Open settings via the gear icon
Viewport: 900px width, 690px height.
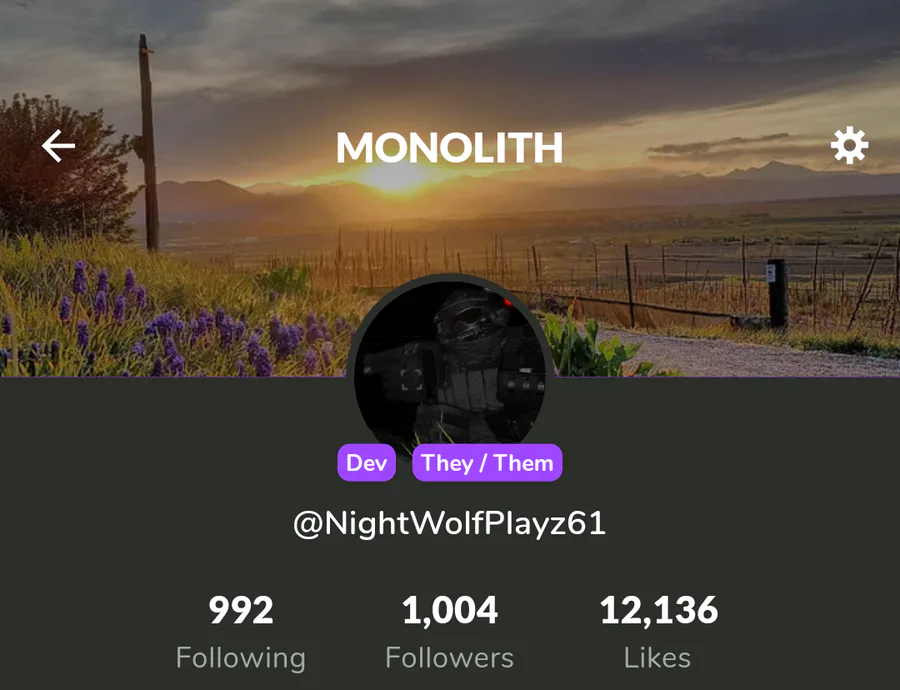(849, 145)
